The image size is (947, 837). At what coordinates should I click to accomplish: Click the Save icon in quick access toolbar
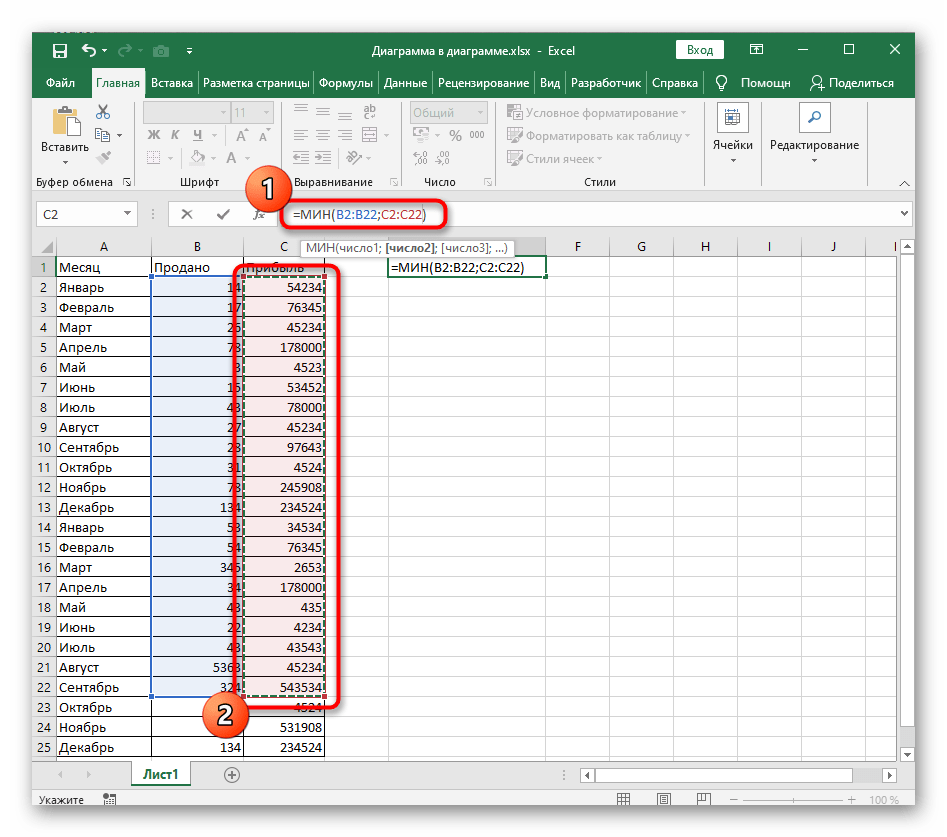(x=60, y=51)
